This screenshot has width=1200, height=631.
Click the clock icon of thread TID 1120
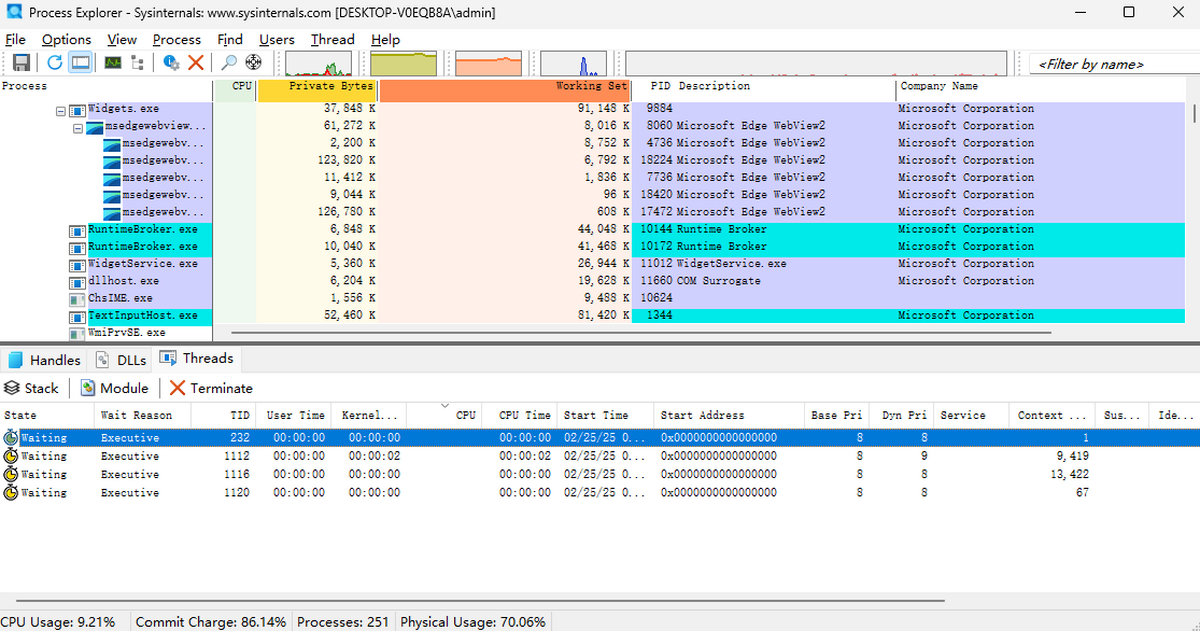[x=11, y=492]
